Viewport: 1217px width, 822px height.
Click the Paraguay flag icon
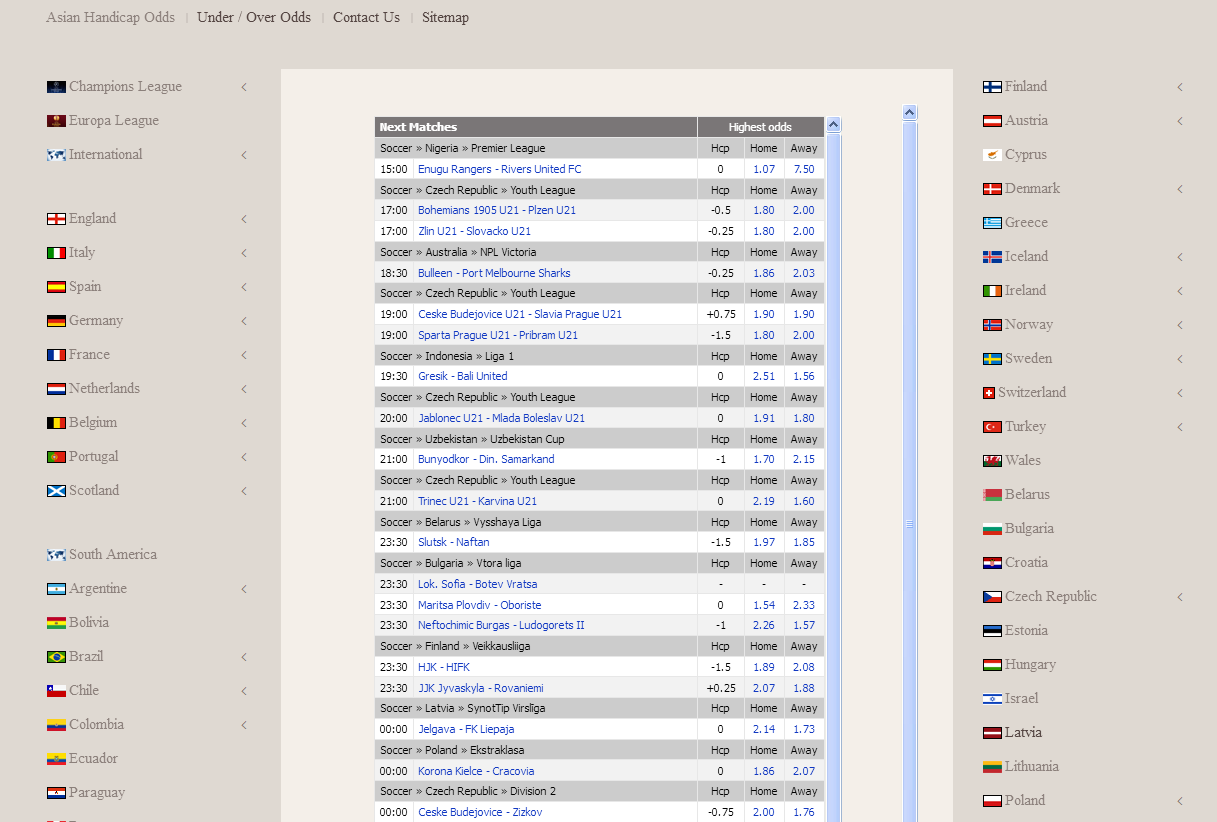[x=56, y=793]
